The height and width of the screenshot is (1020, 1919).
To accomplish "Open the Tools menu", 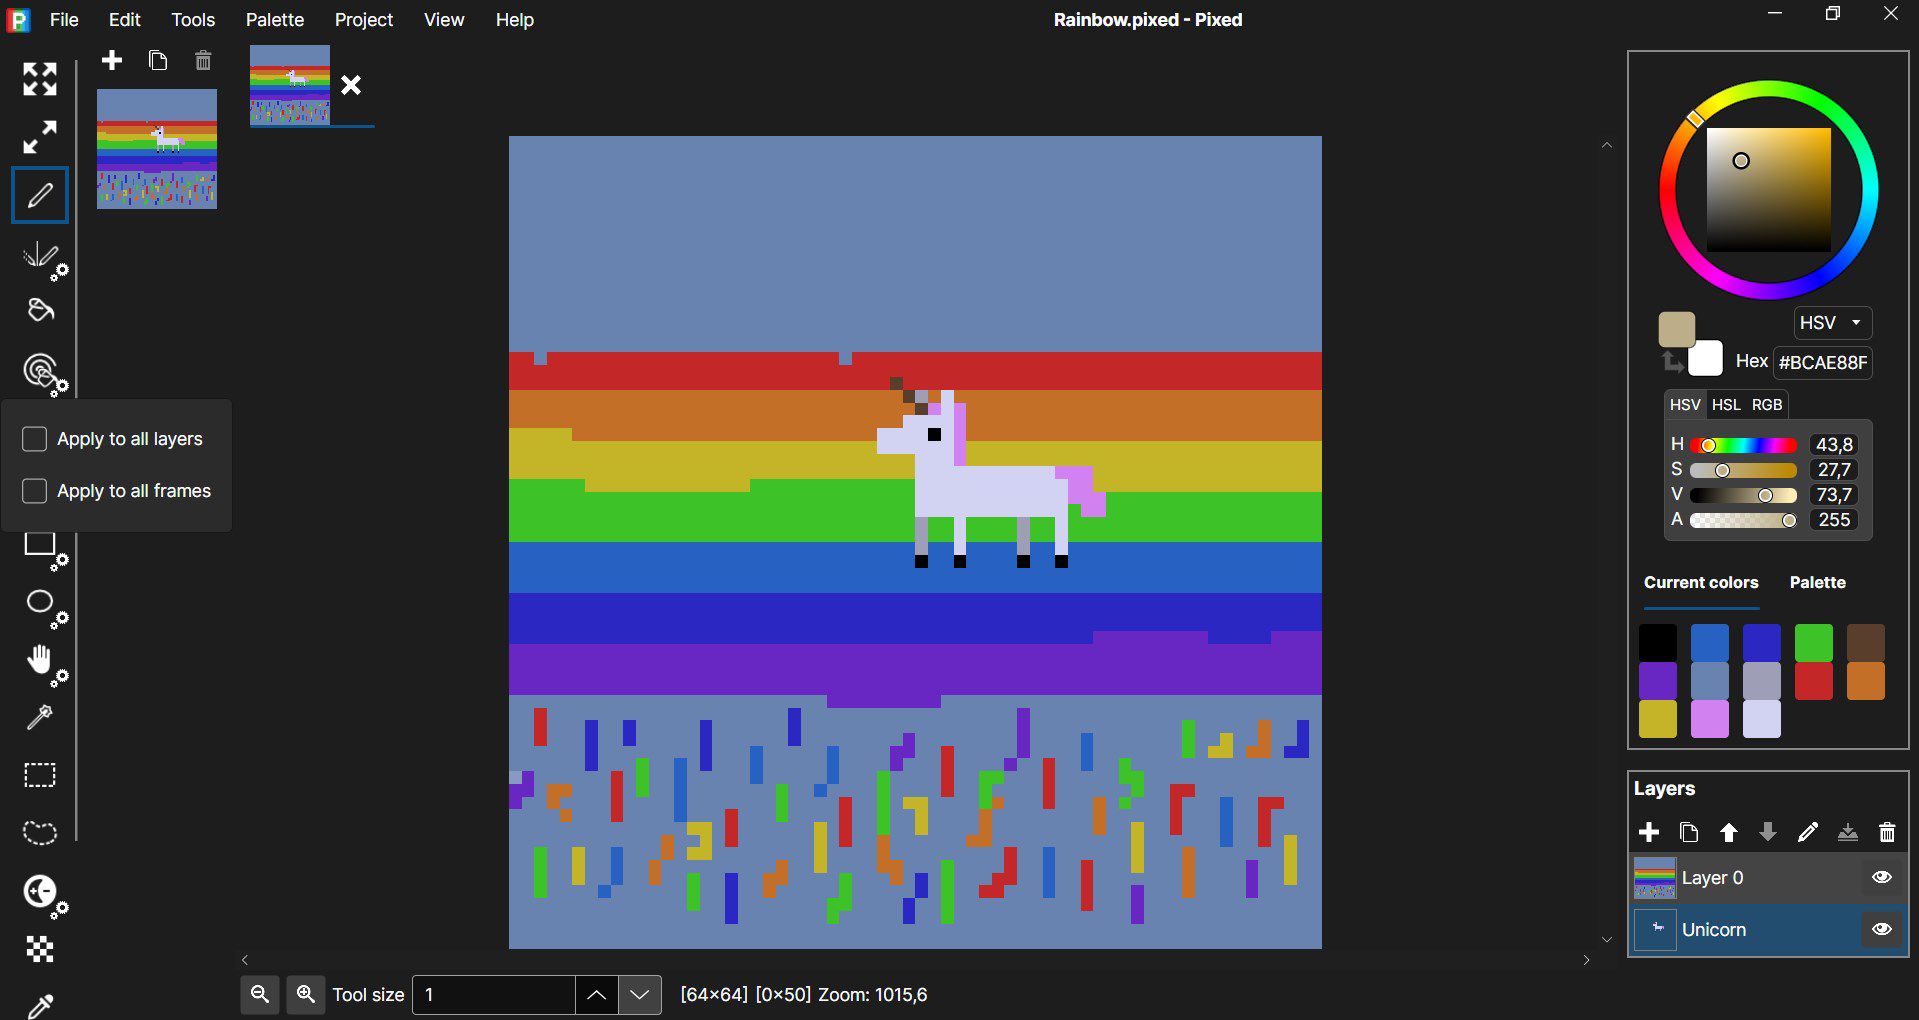I will (193, 20).
